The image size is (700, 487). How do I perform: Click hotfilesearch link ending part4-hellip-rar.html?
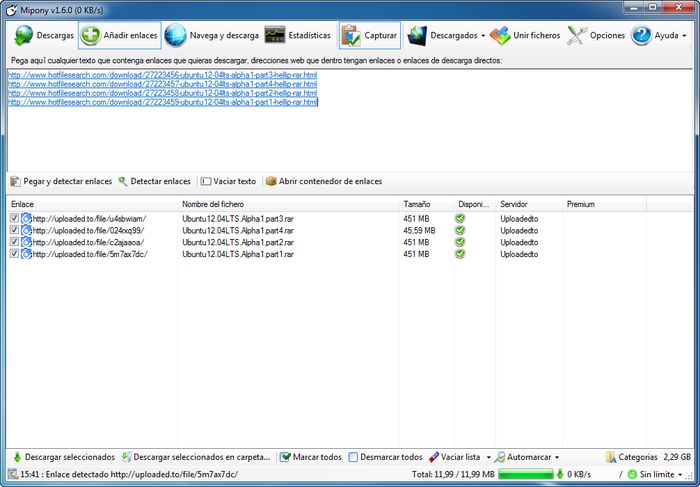[x=162, y=84]
